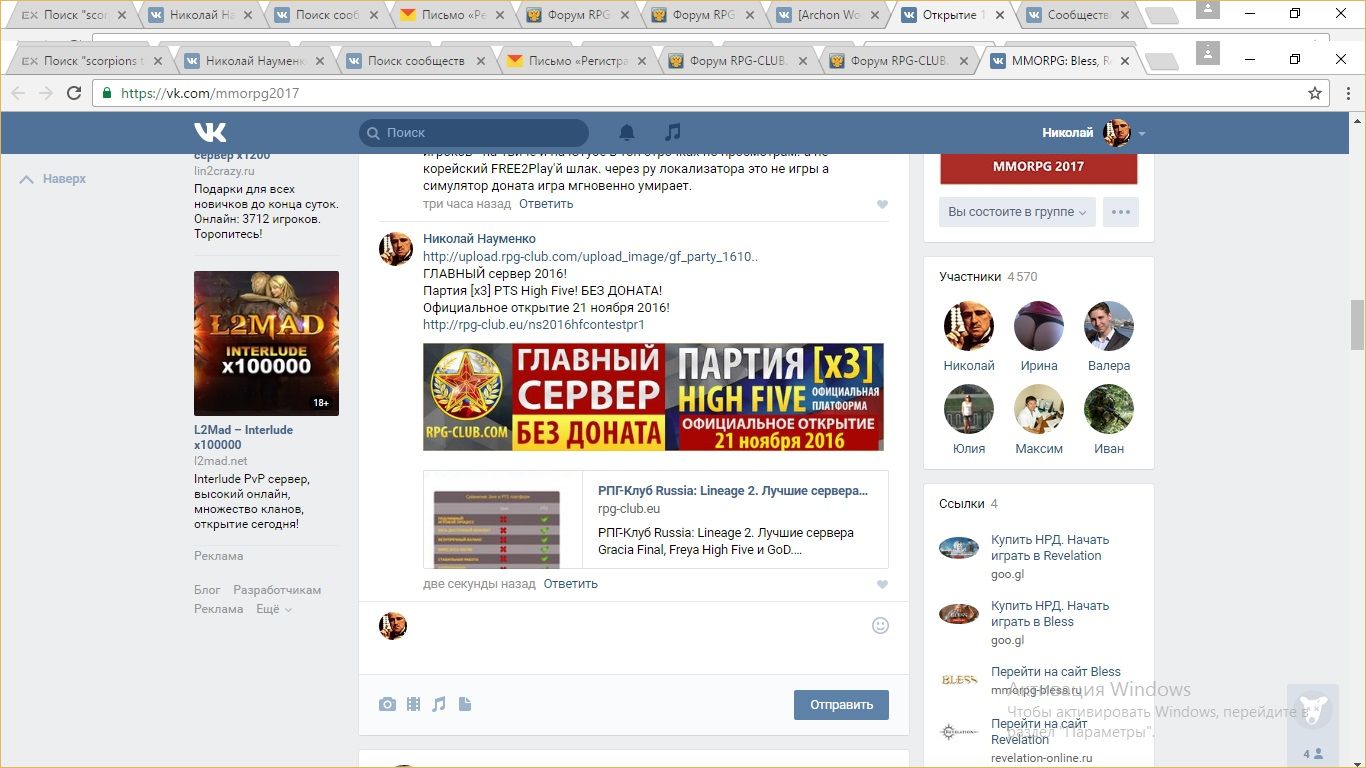The height and width of the screenshot is (768, 1366).
Task: Open the L2Mad – Interlude x100000 ad link
Action: coord(243,437)
